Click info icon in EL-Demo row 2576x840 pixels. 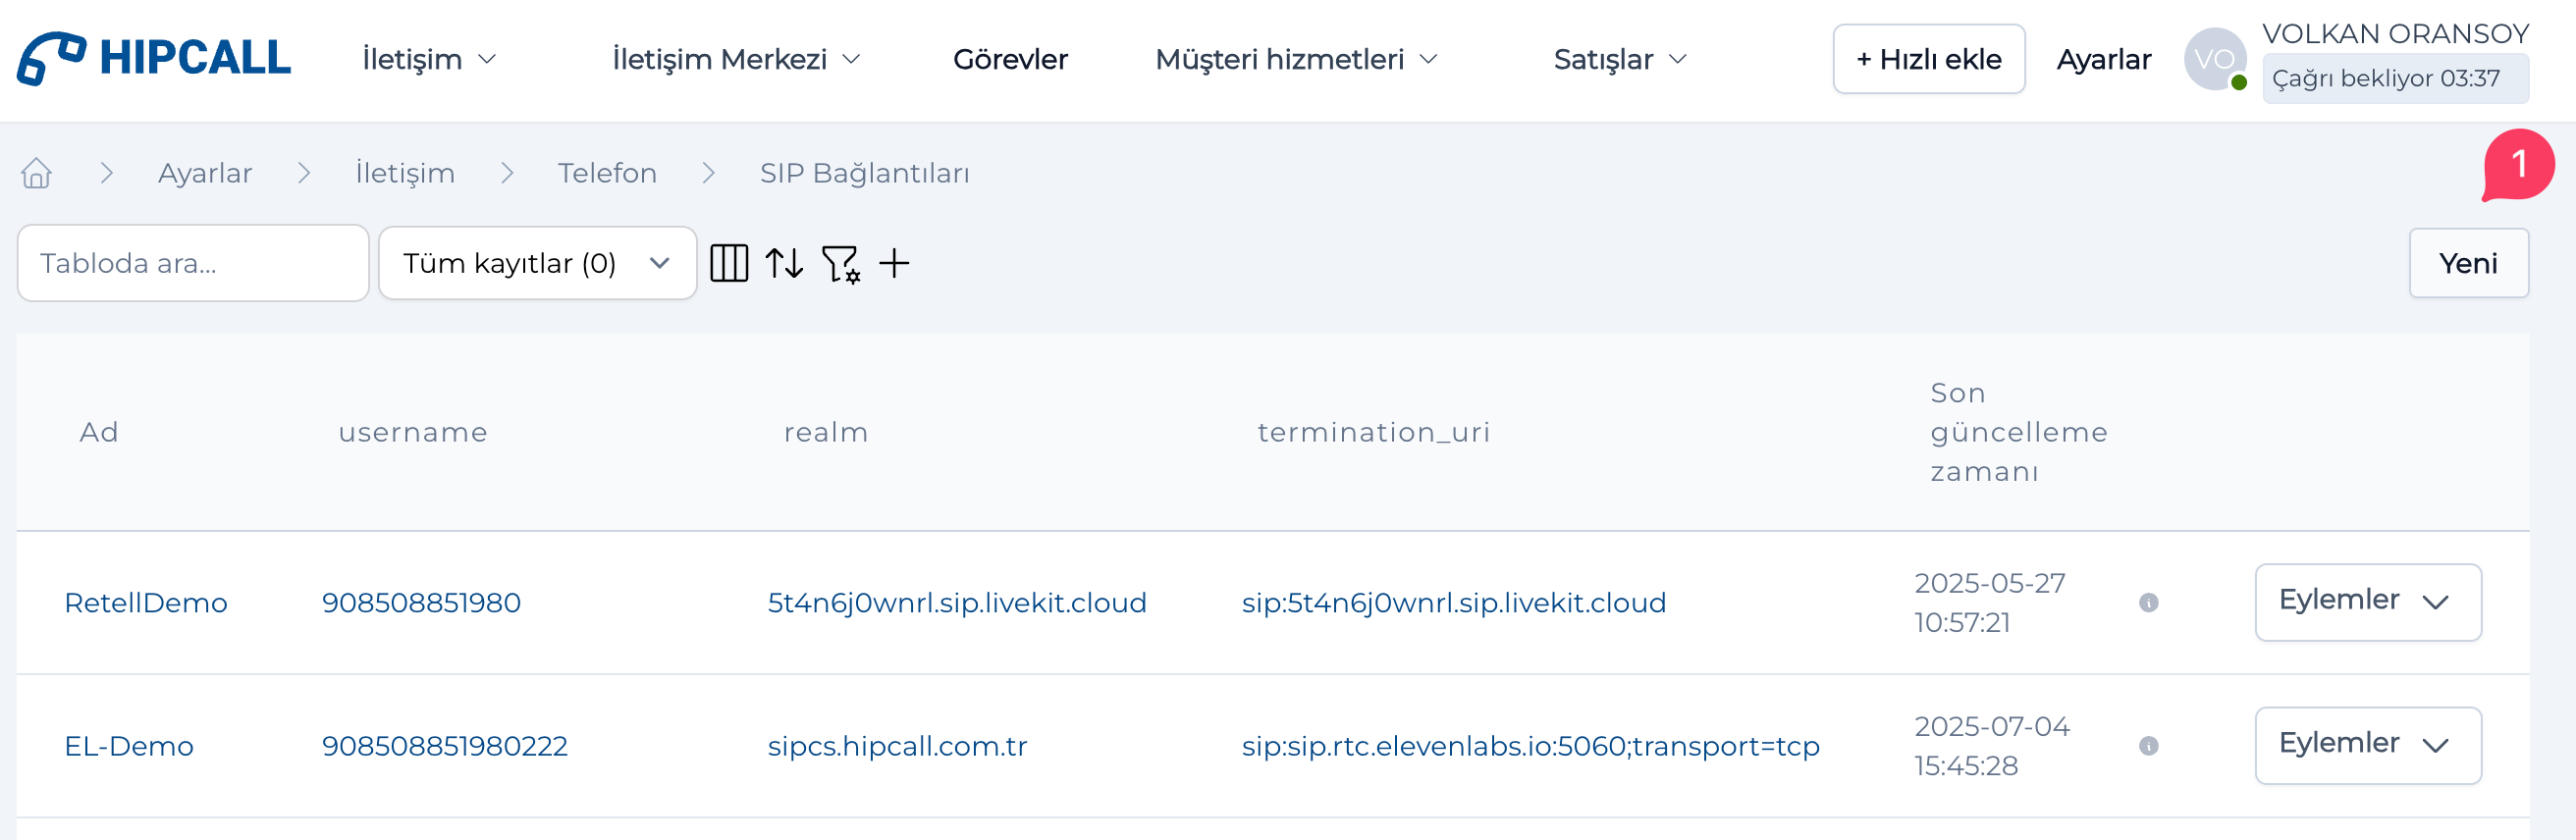[2148, 745]
